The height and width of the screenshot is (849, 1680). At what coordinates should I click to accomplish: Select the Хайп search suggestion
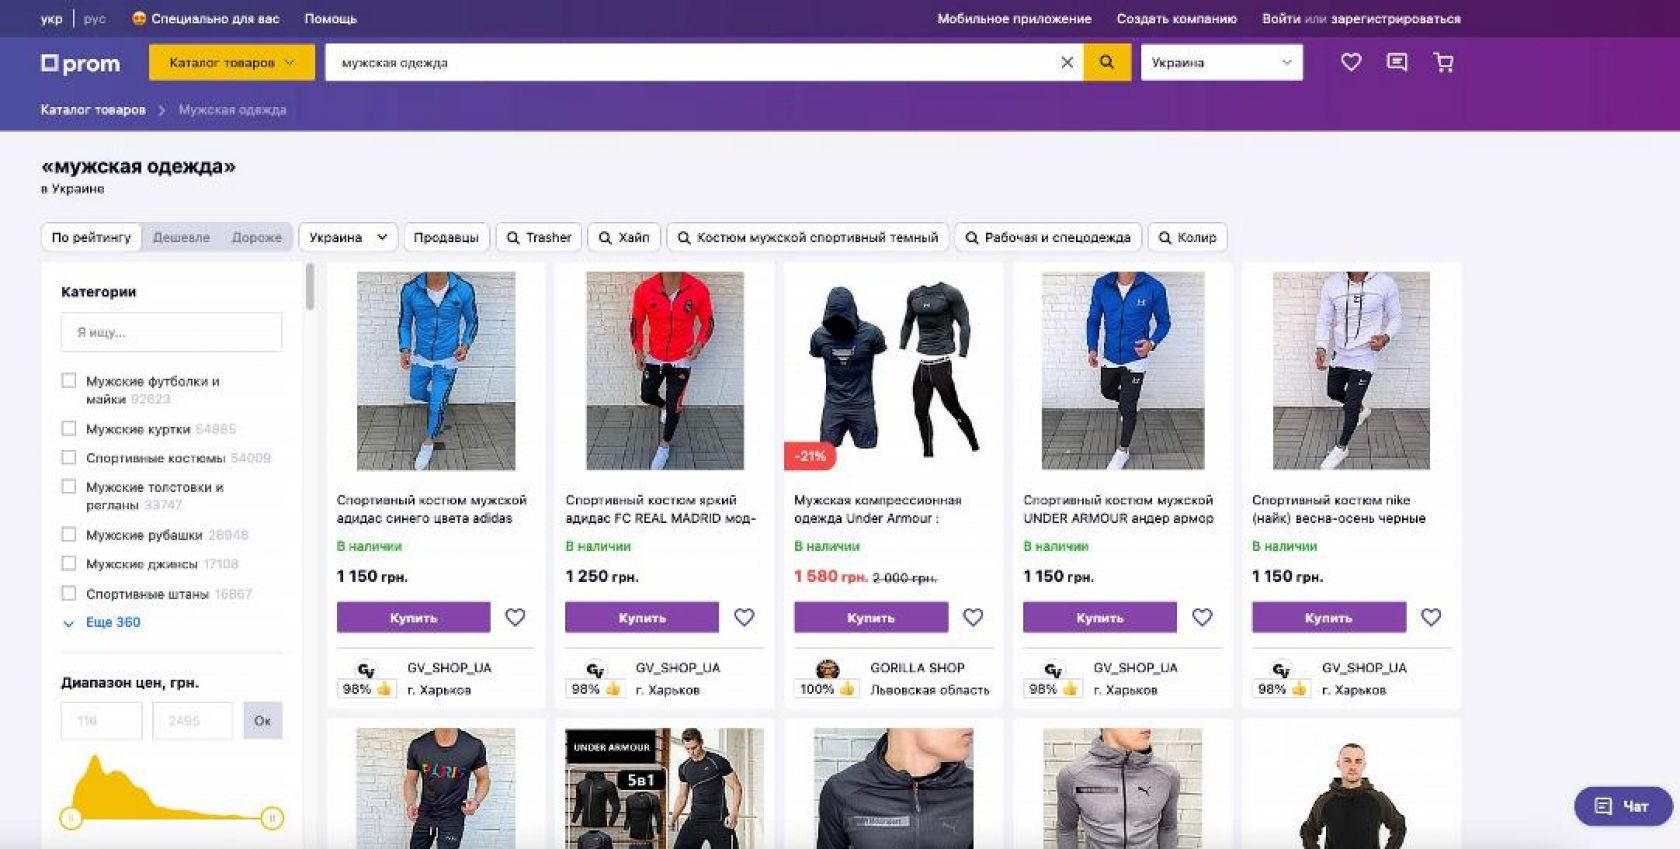(x=624, y=237)
